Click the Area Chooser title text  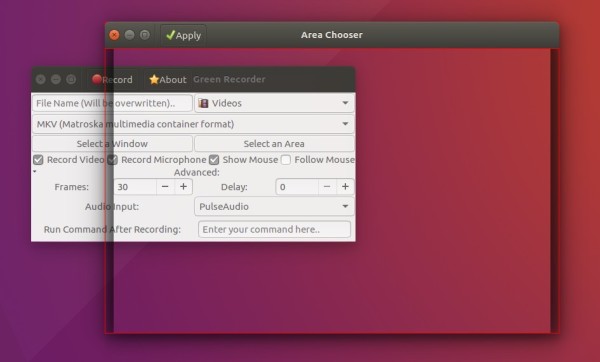(x=332, y=35)
